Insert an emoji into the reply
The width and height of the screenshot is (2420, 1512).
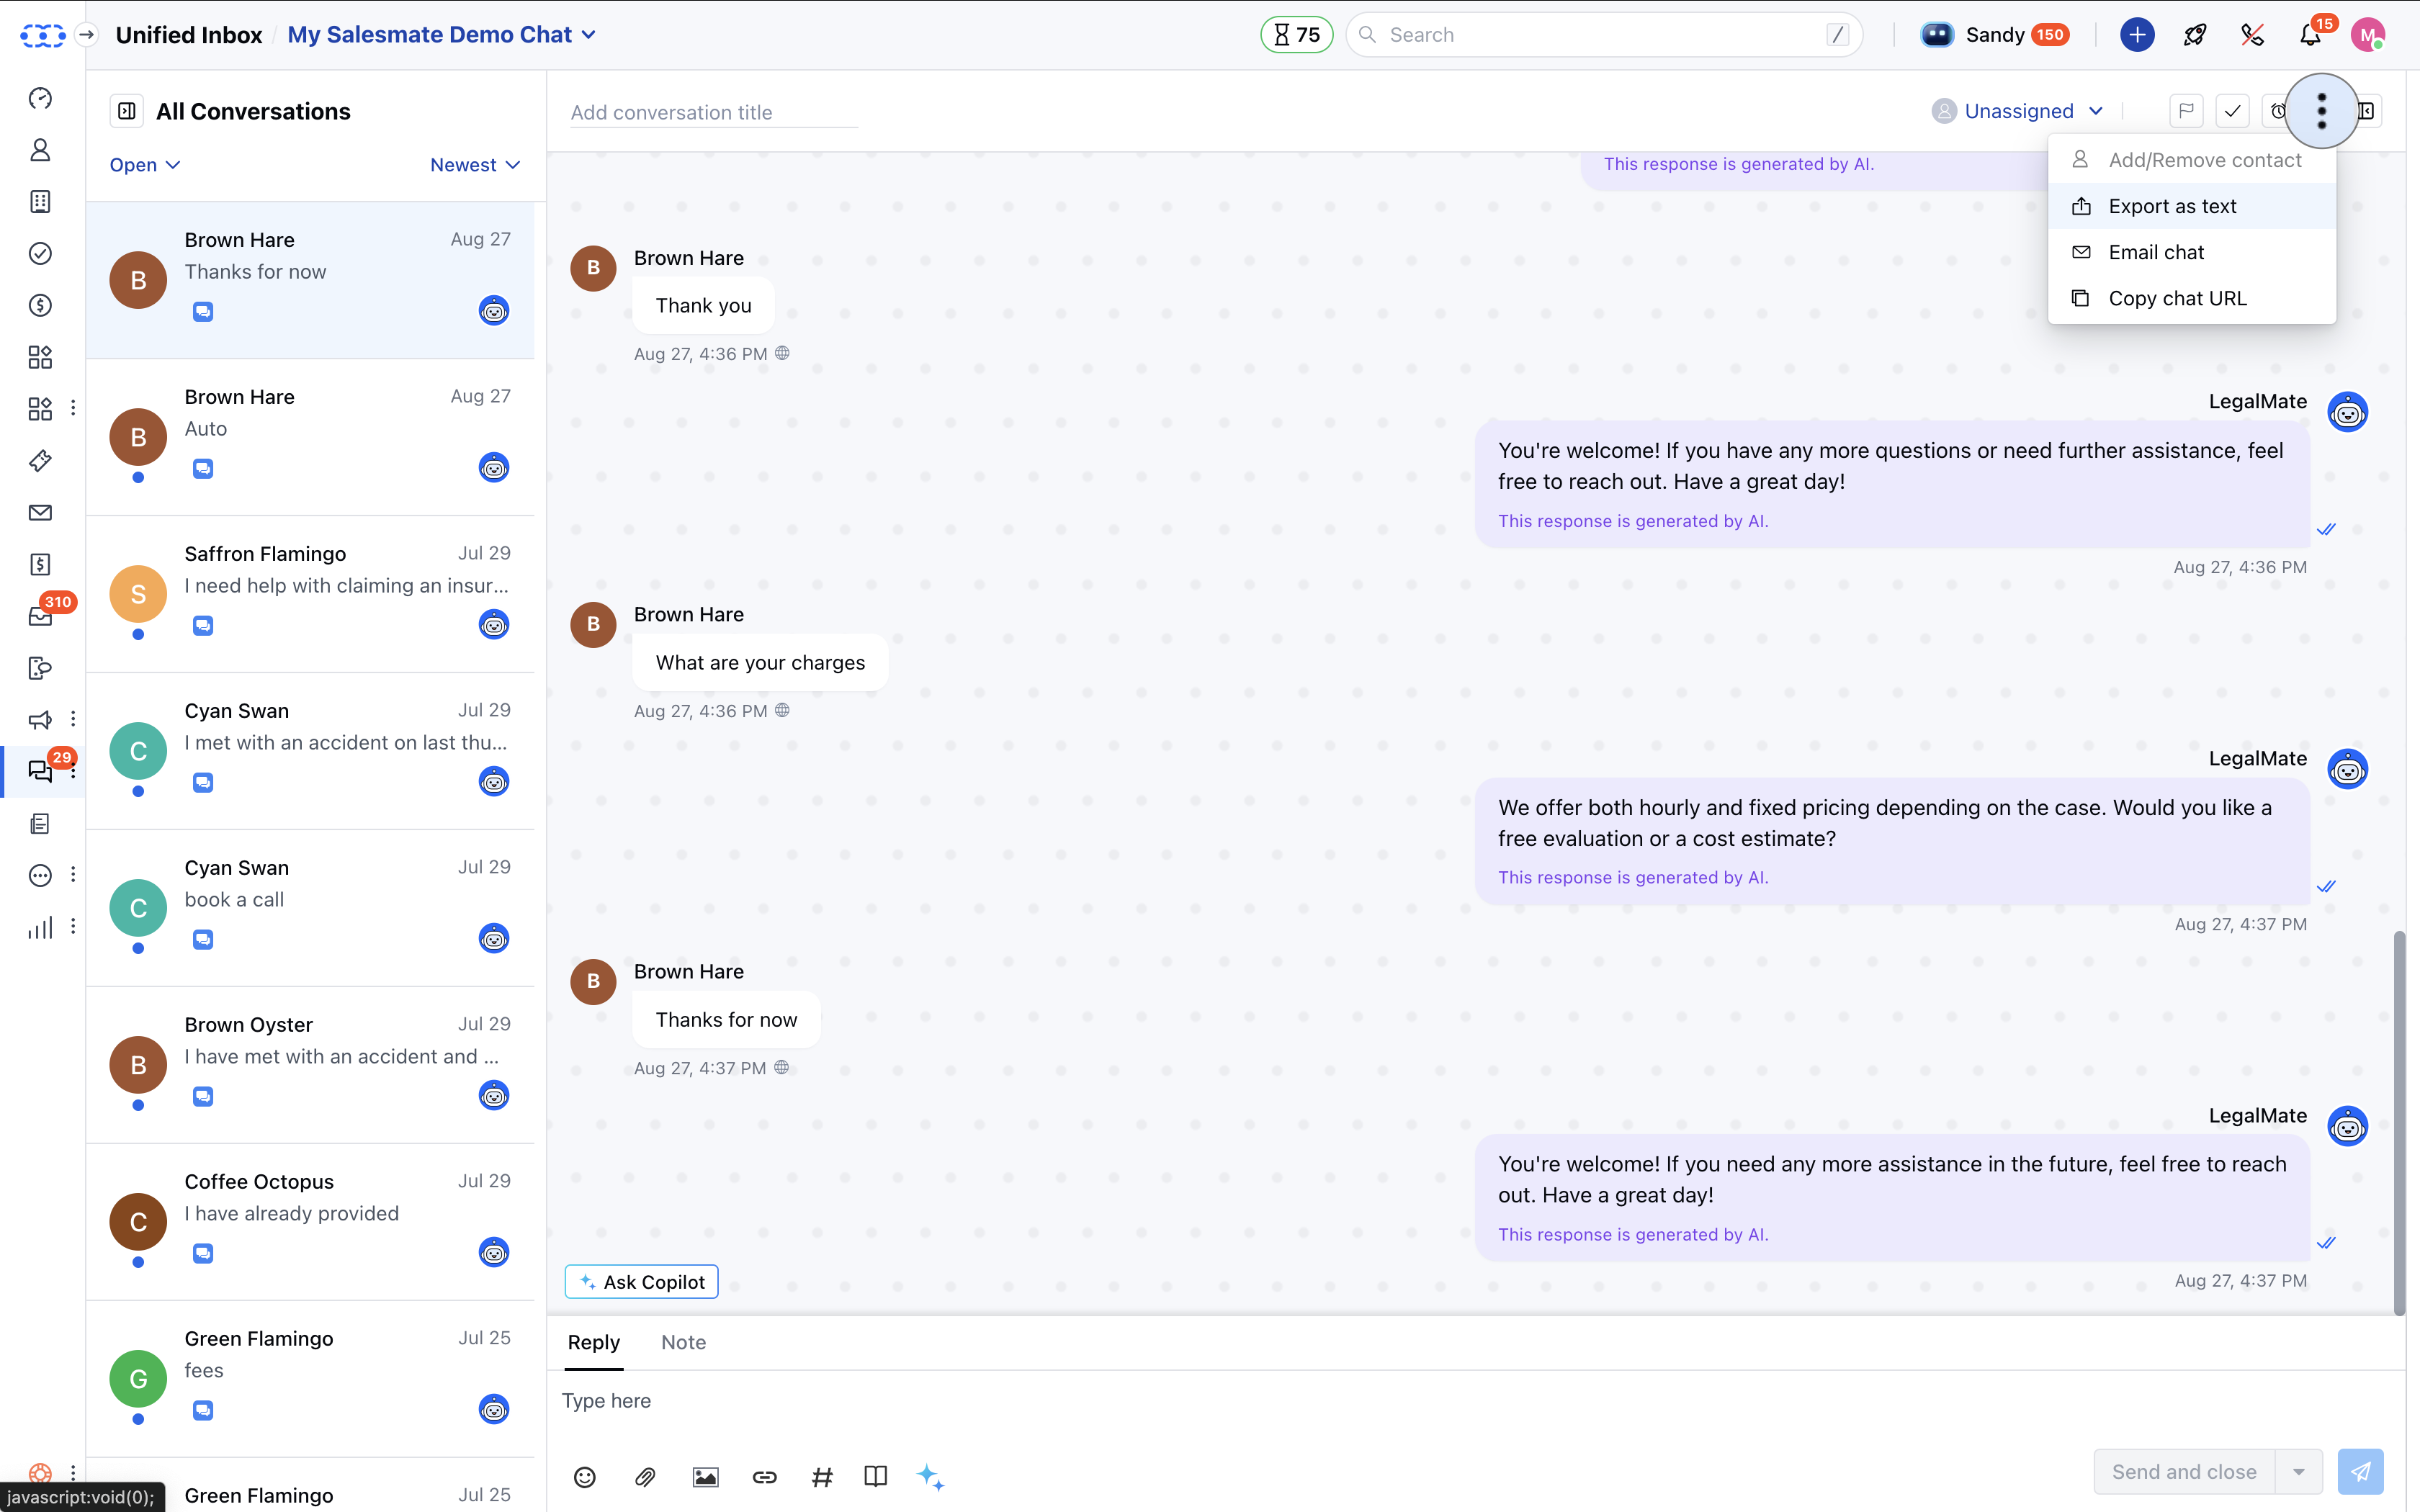click(x=585, y=1477)
